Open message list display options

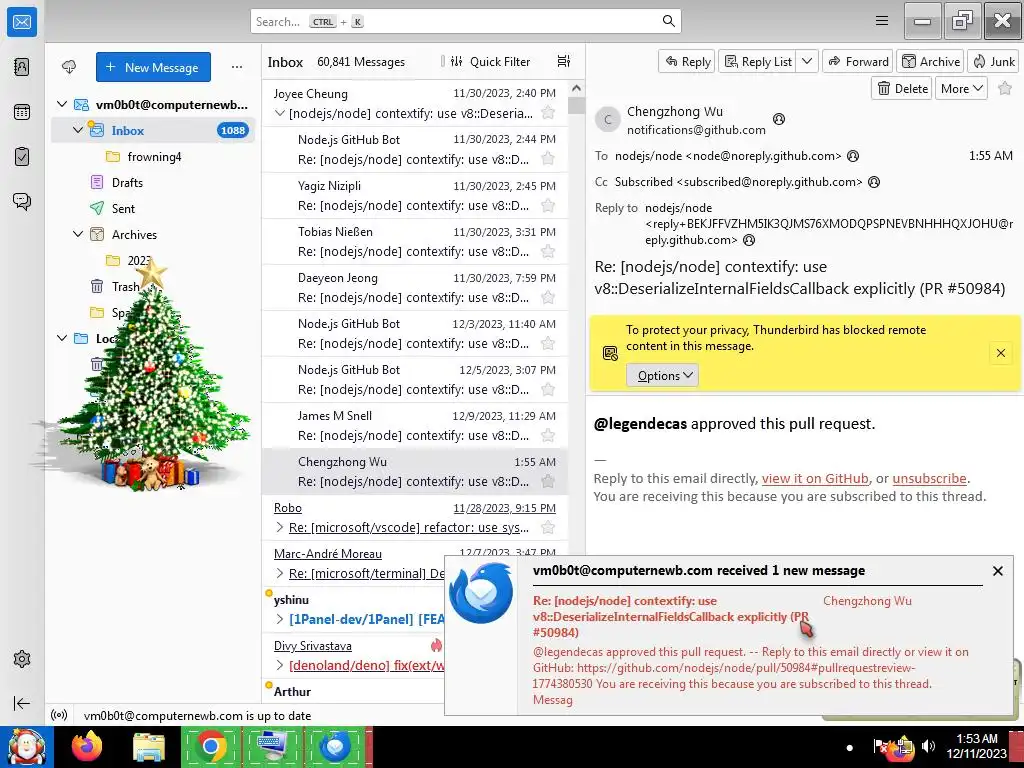tap(564, 61)
